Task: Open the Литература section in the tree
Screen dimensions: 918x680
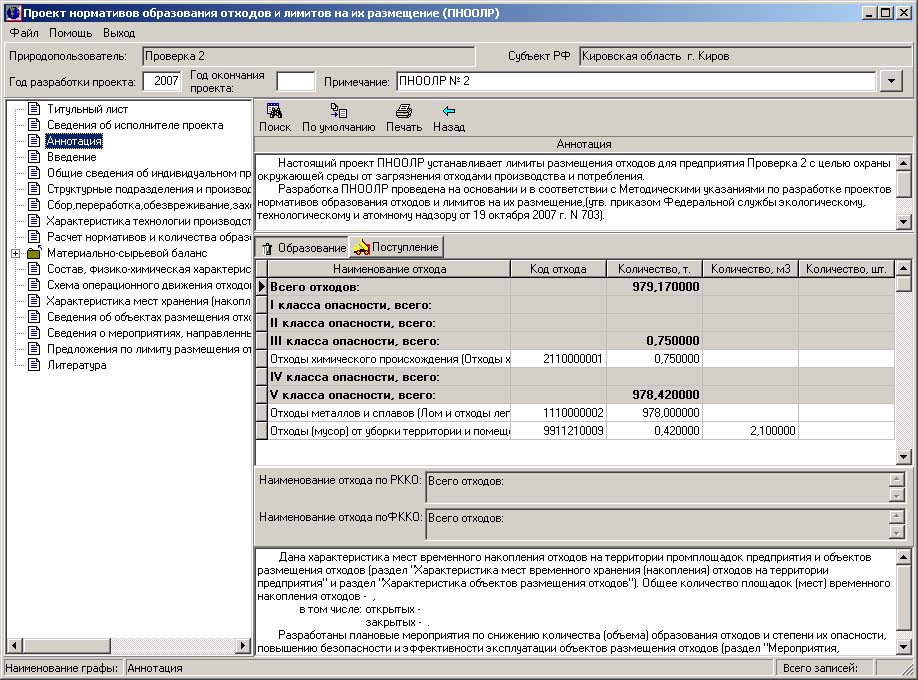Action: [76, 365]
